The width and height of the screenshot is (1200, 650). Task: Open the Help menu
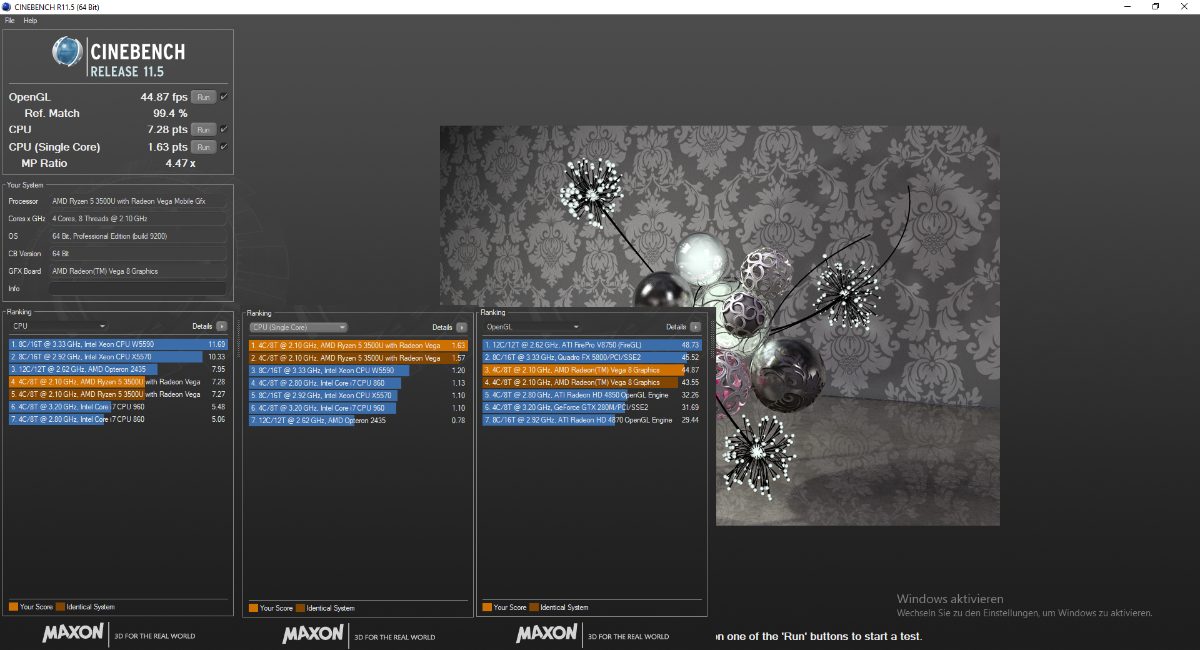[30, 20]
